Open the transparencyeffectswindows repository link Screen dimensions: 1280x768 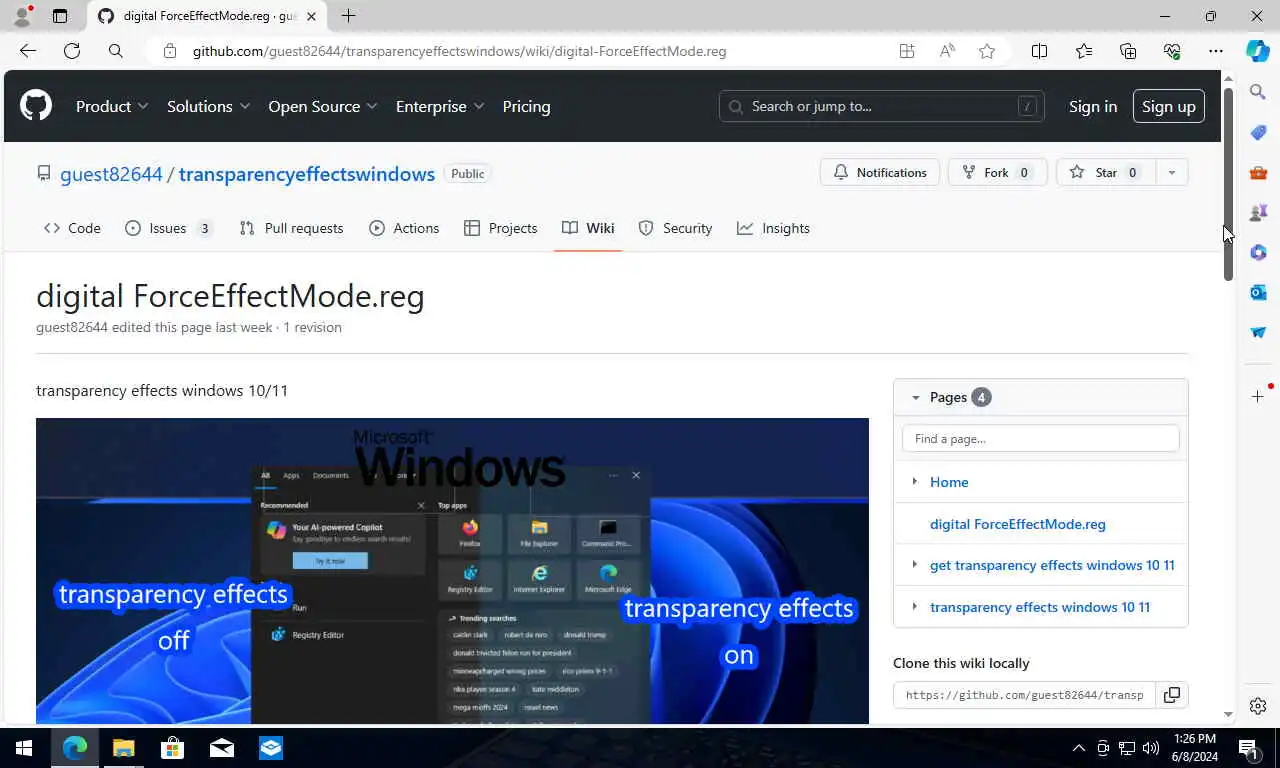point(307,174)
